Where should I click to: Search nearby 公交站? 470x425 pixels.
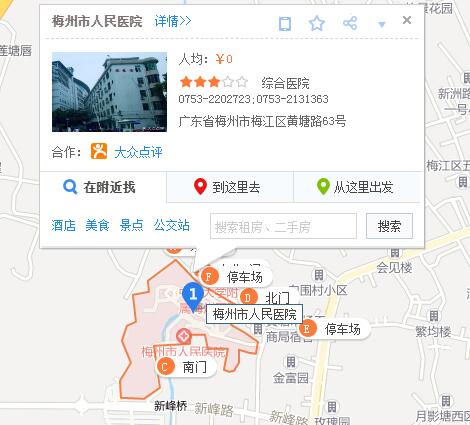172,225
